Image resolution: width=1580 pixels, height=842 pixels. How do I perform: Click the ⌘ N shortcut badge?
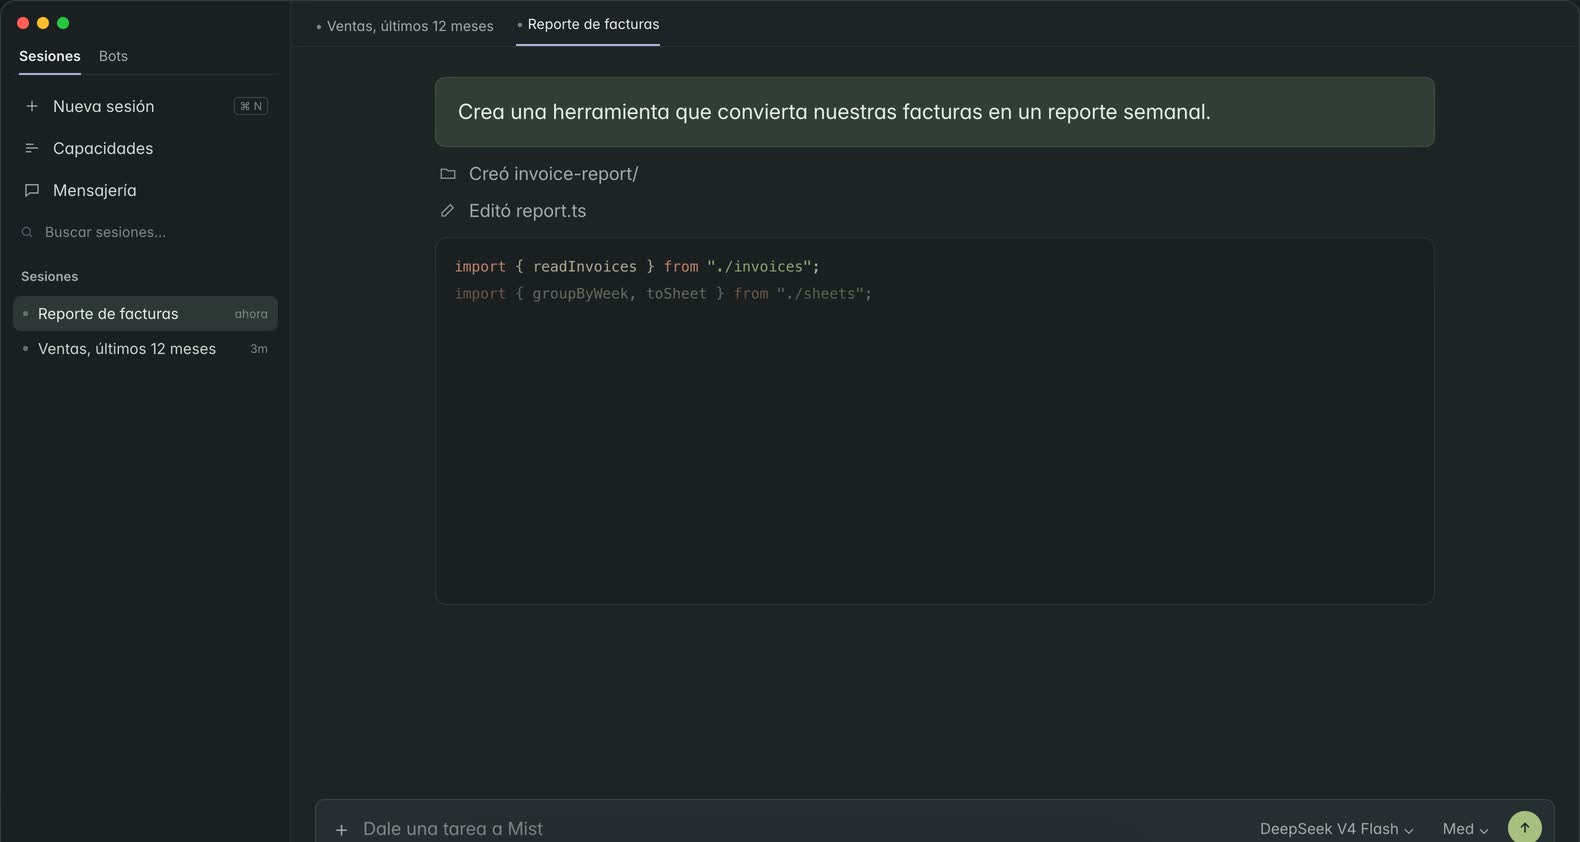[251, 106]
